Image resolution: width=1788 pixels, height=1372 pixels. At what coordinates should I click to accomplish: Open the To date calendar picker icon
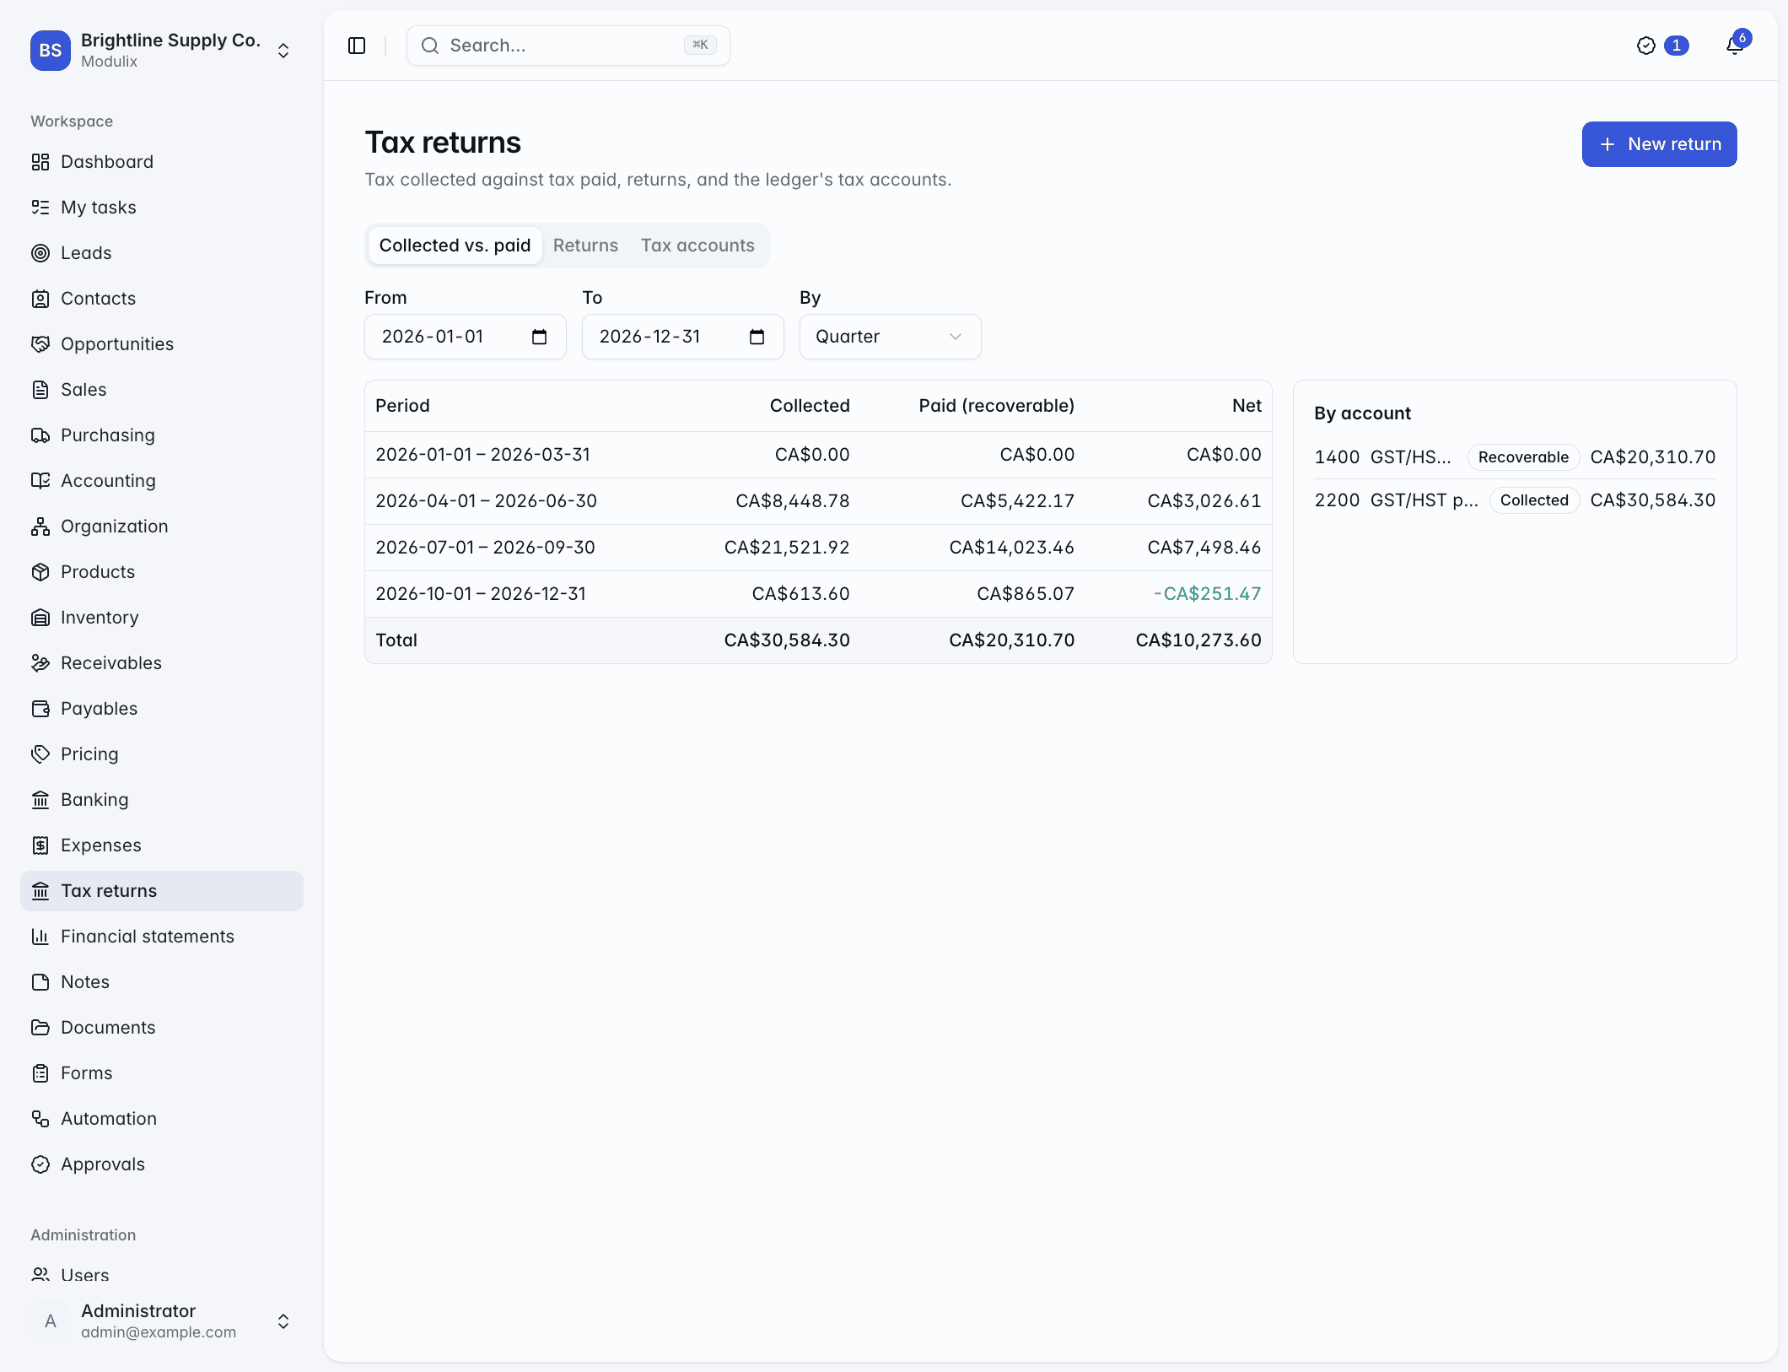[757, 337]
